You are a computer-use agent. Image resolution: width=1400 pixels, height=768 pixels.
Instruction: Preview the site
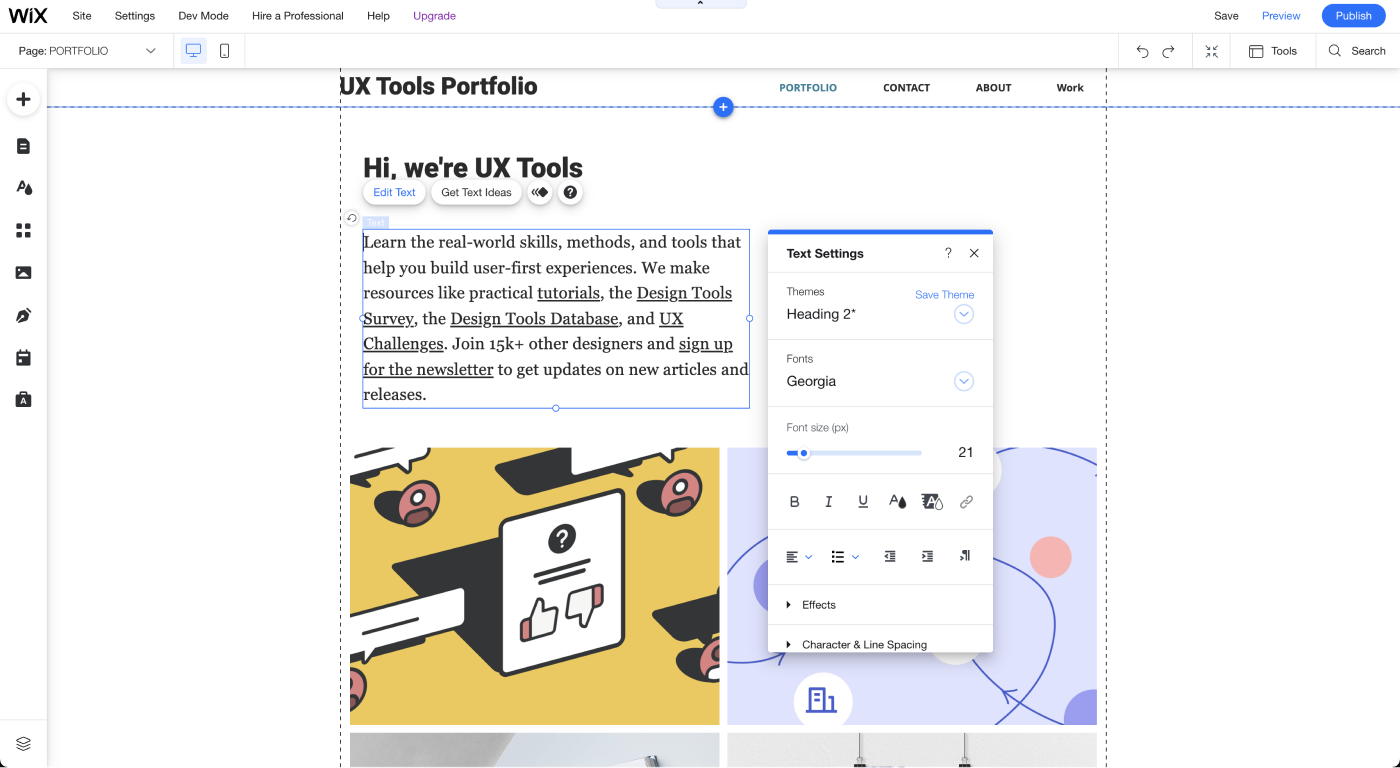tap(1281, 16)
